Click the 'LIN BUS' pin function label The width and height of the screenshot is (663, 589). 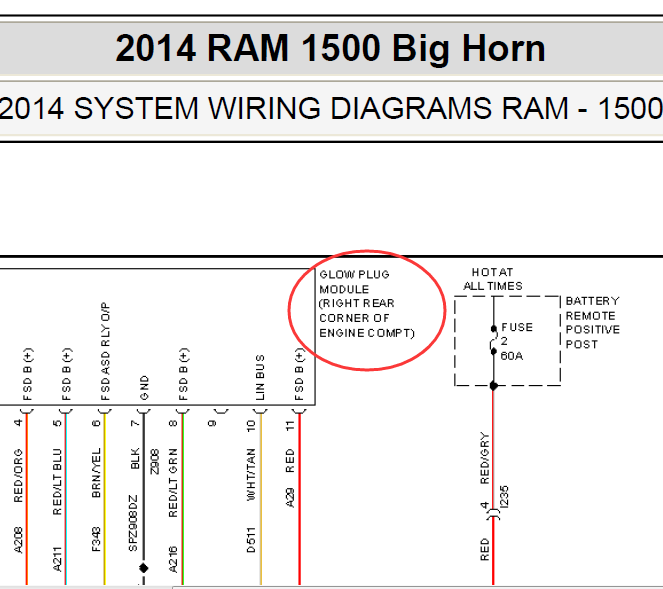coord(260,378)
